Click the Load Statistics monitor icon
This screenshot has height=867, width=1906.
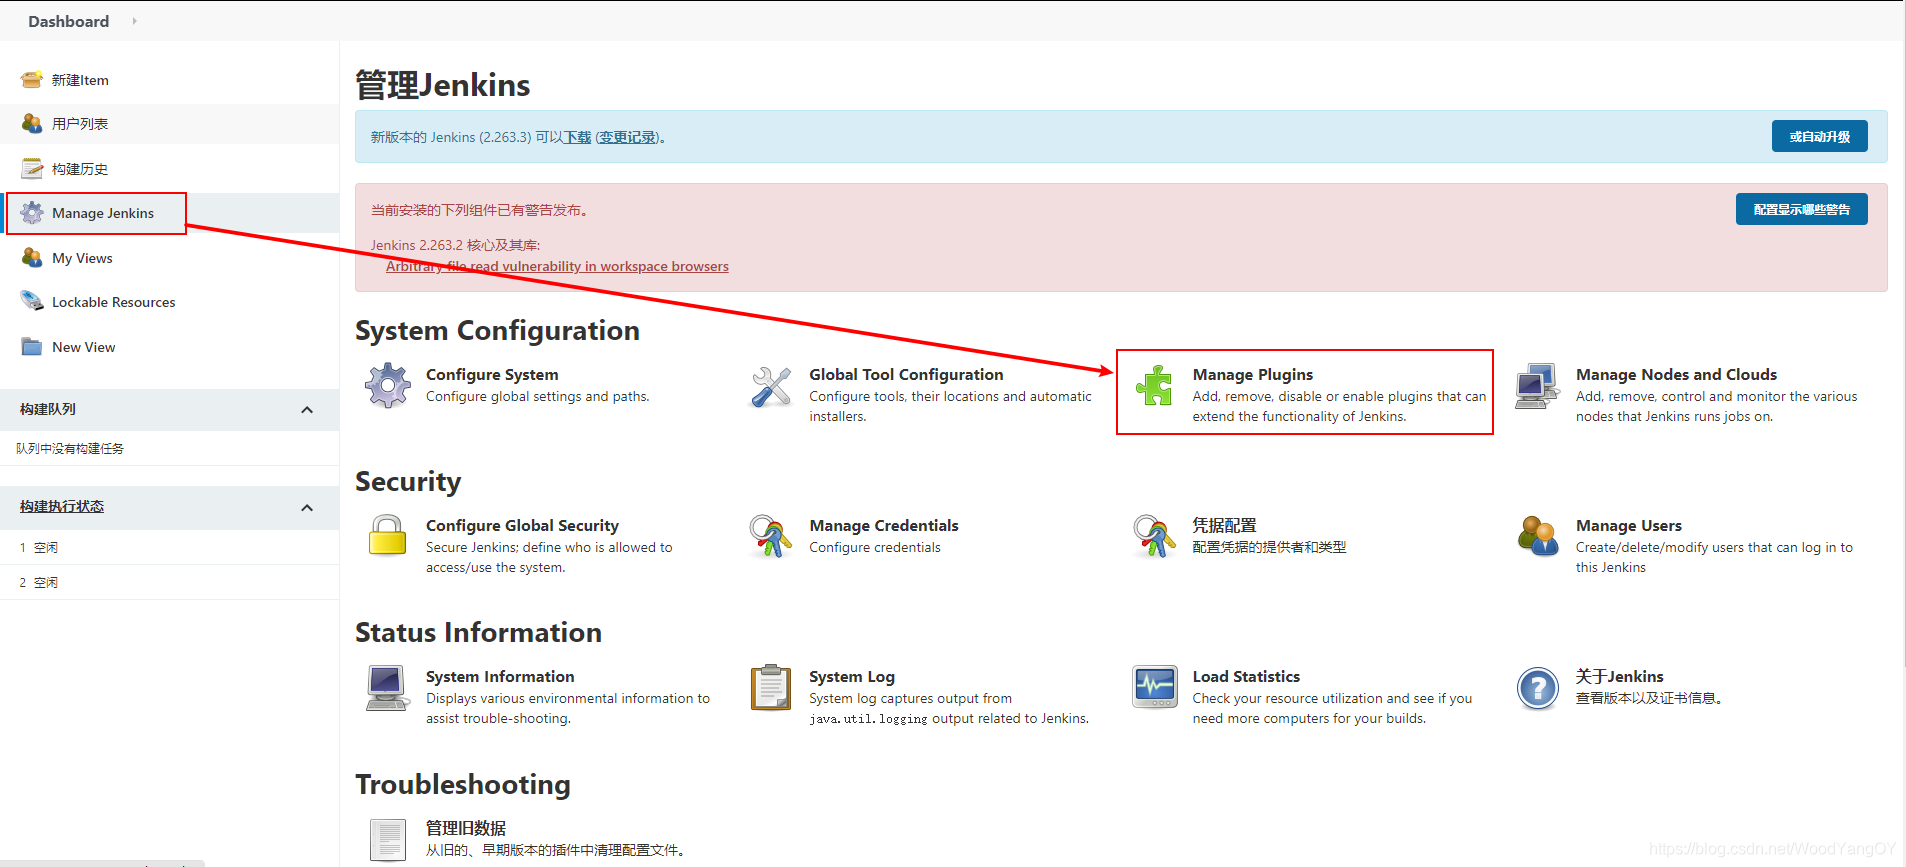tap(1154, 688)
